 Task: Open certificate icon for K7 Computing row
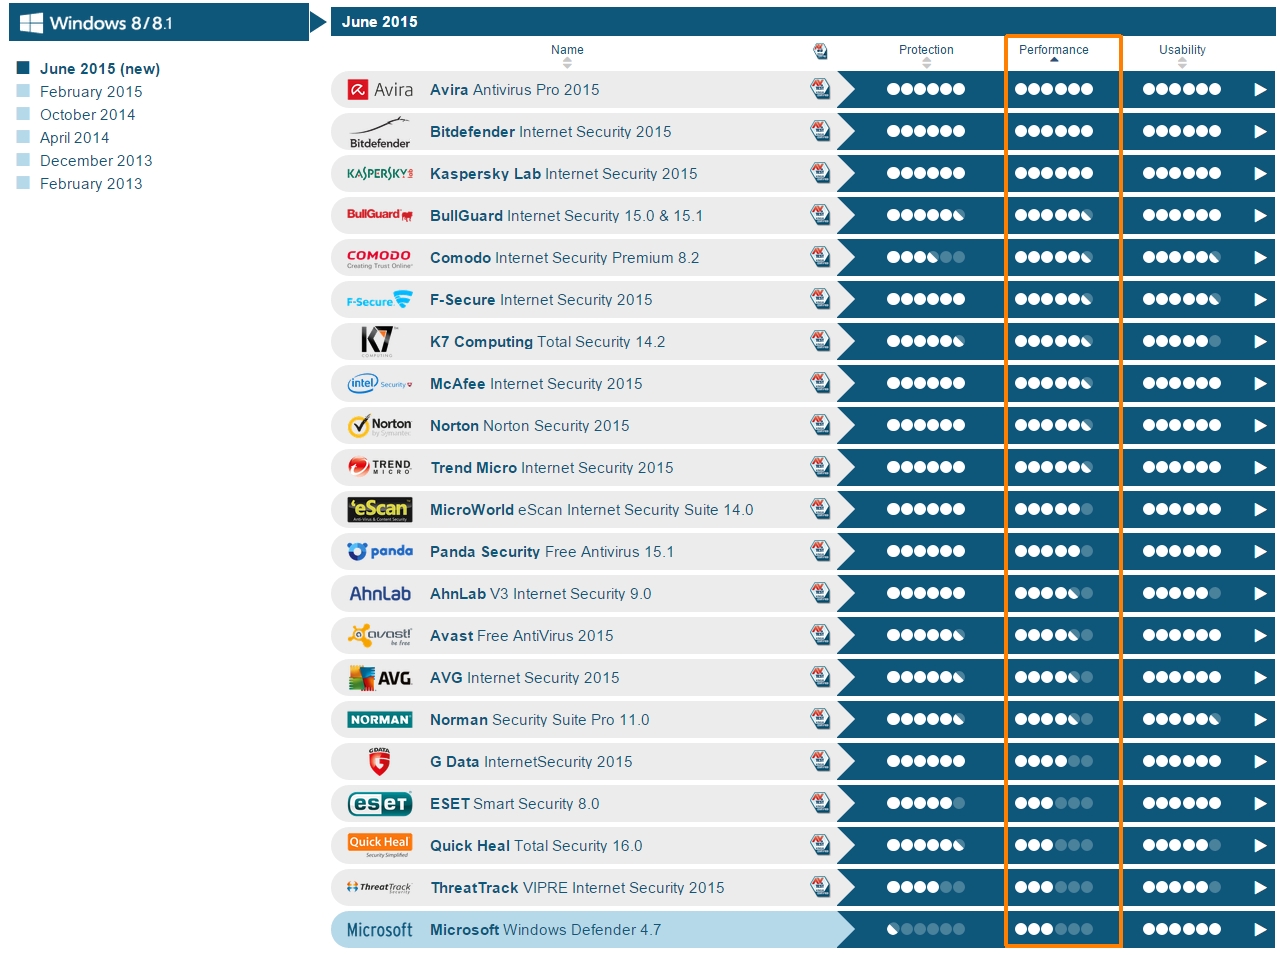(820, 341)
